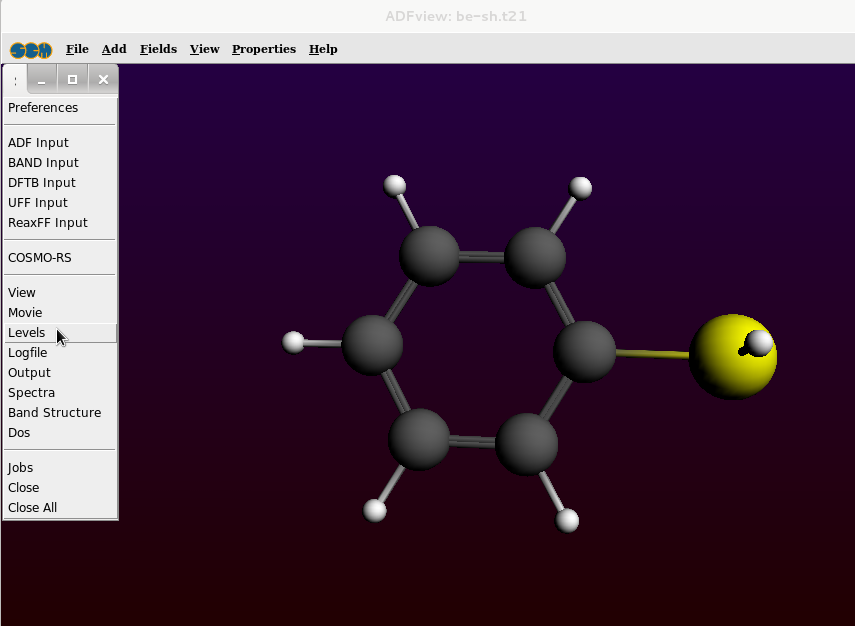
Task: Select Preferences in the popup menu
Action: 43,108
